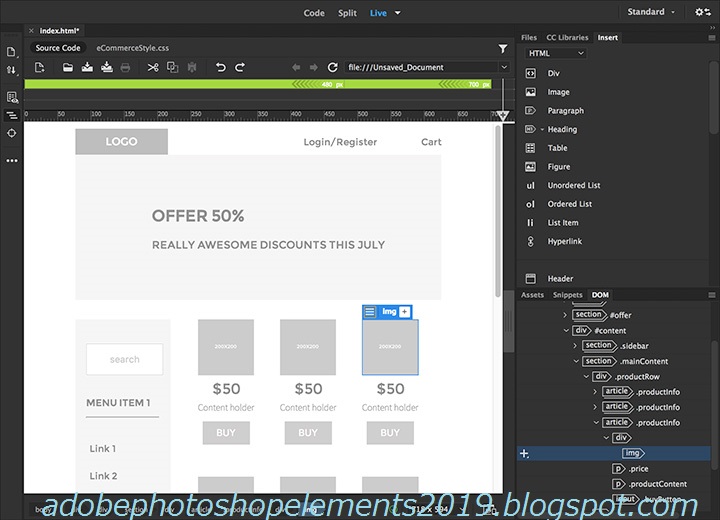
Task: Select the p .price DOM node
Action: tap(630, 469)
